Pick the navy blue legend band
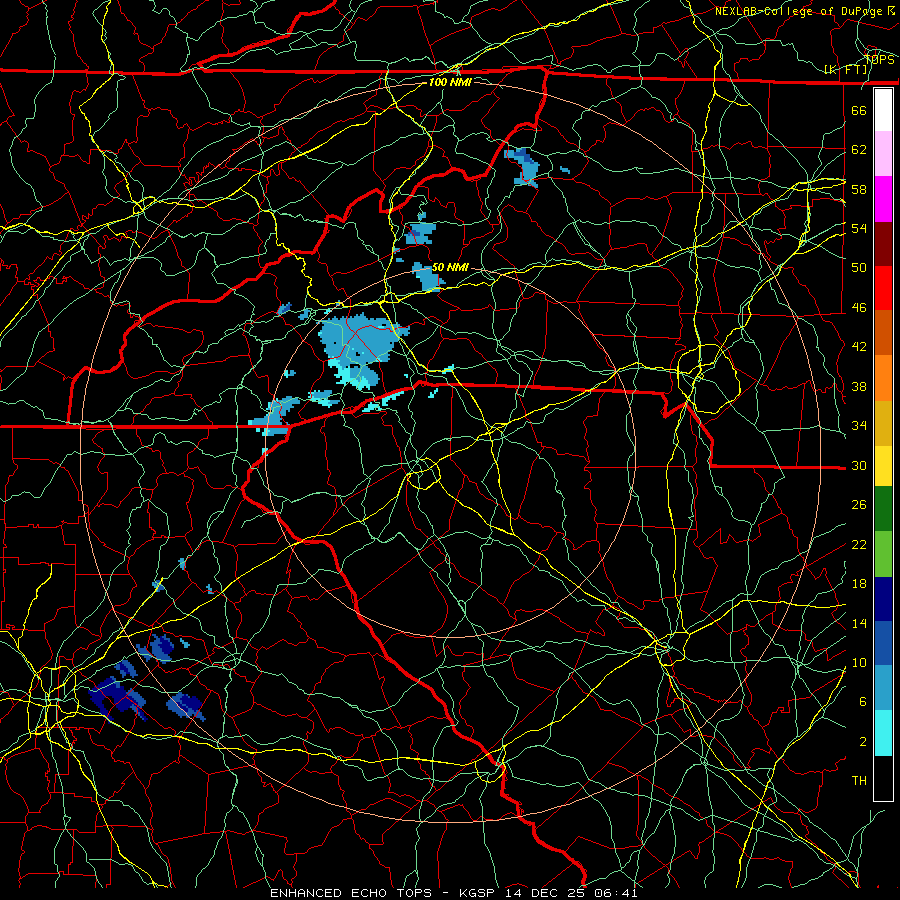Viewport: 900px width, 900px height. coord(883,599)
